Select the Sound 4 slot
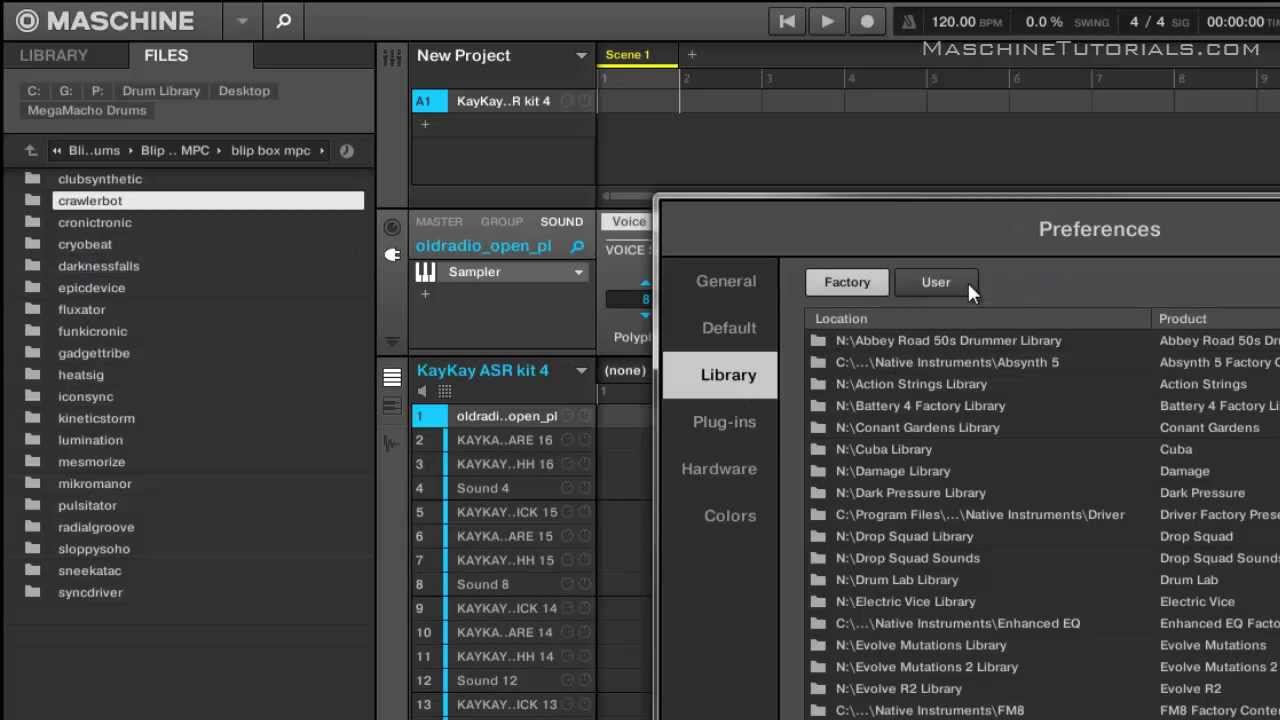Image resolution: width=1280 pixels, height=720 pixels. point(503,488)
